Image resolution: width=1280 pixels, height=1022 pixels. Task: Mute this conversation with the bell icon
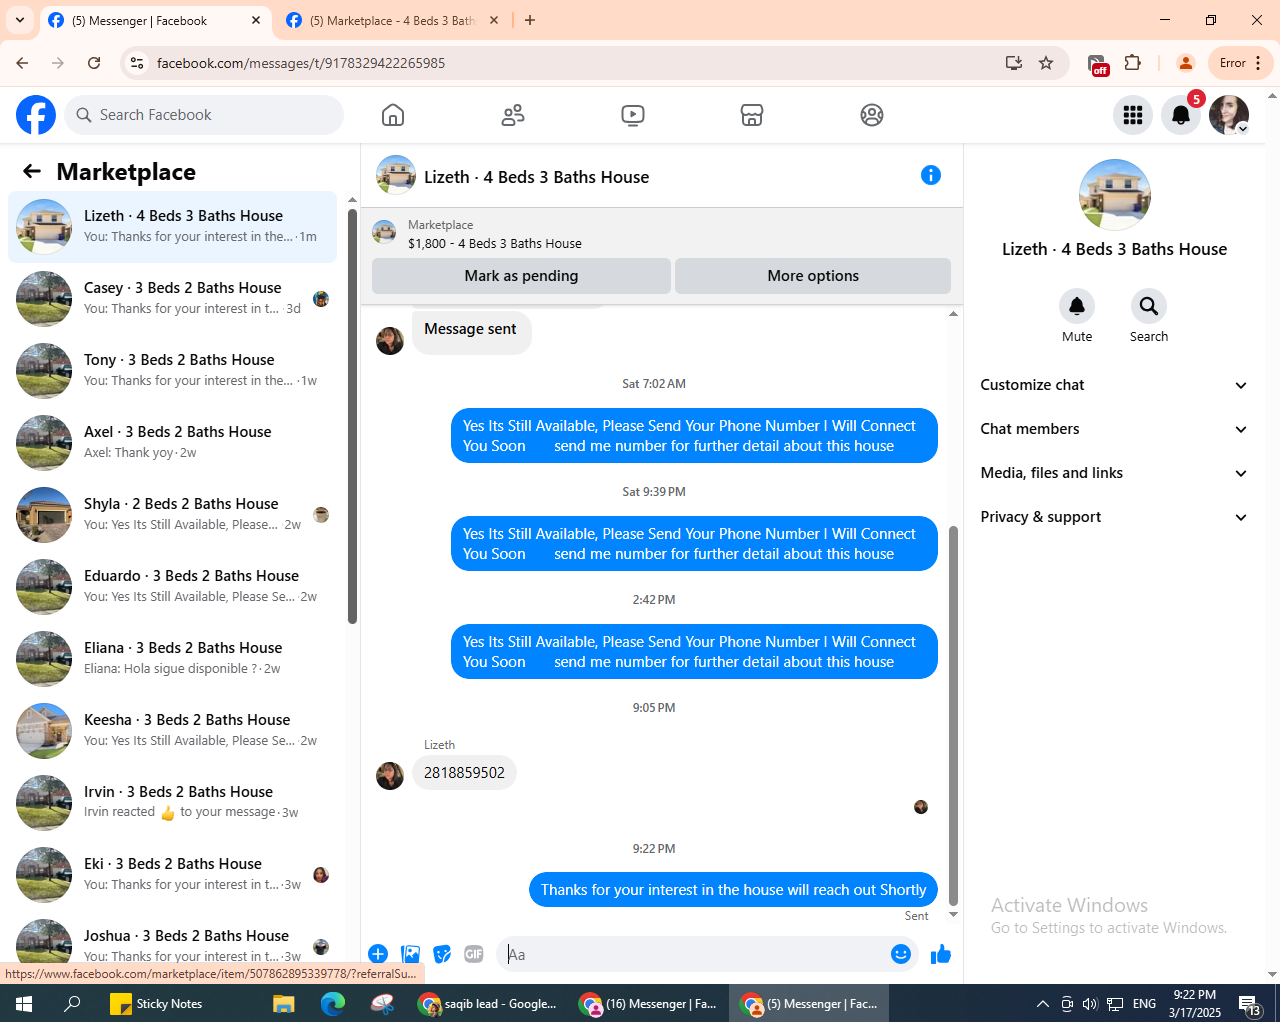[x=1077, y=306]
